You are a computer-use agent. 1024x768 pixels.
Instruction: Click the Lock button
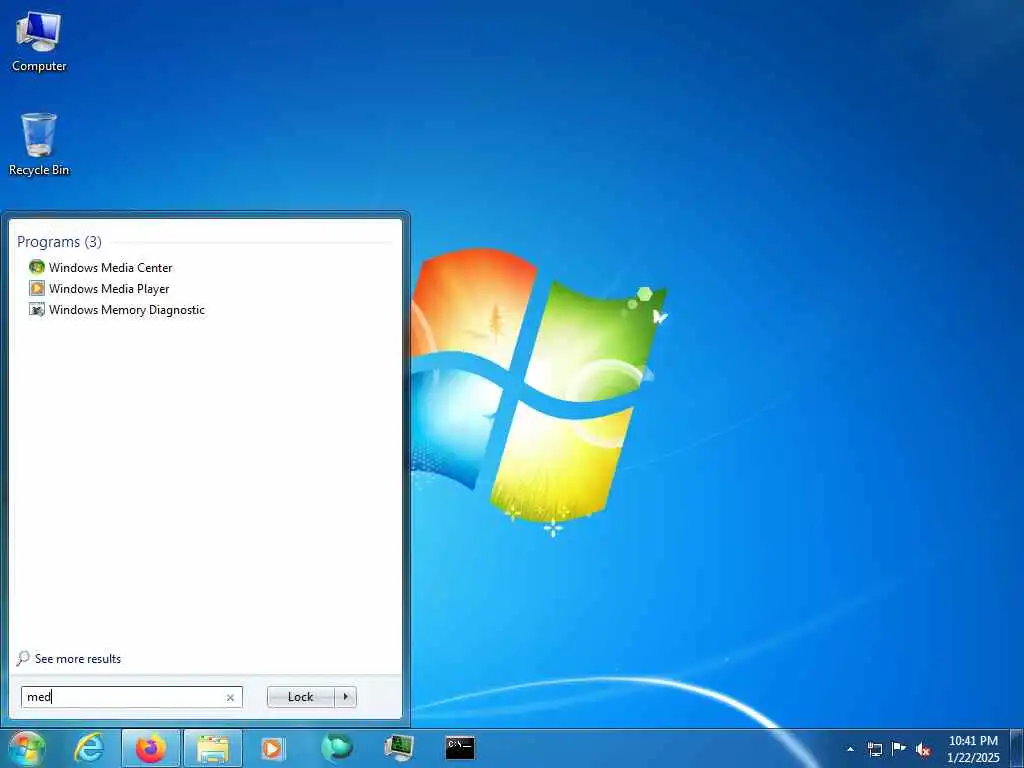300,697
